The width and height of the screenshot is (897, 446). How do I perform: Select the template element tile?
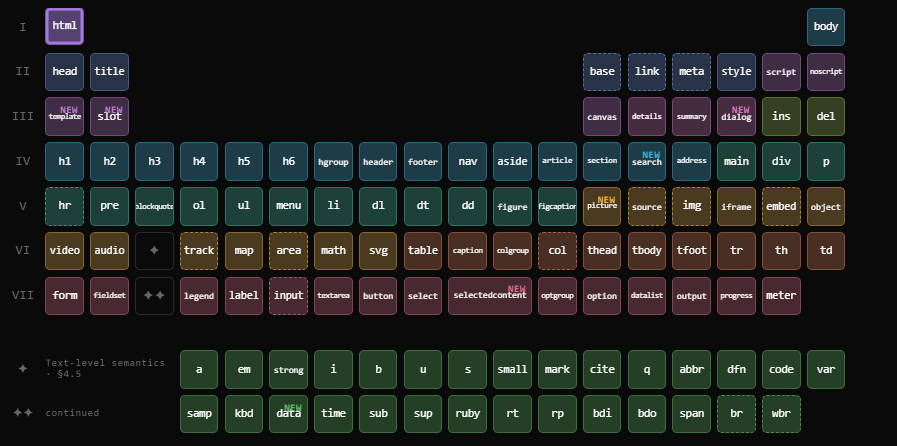(x=65, y=117)
